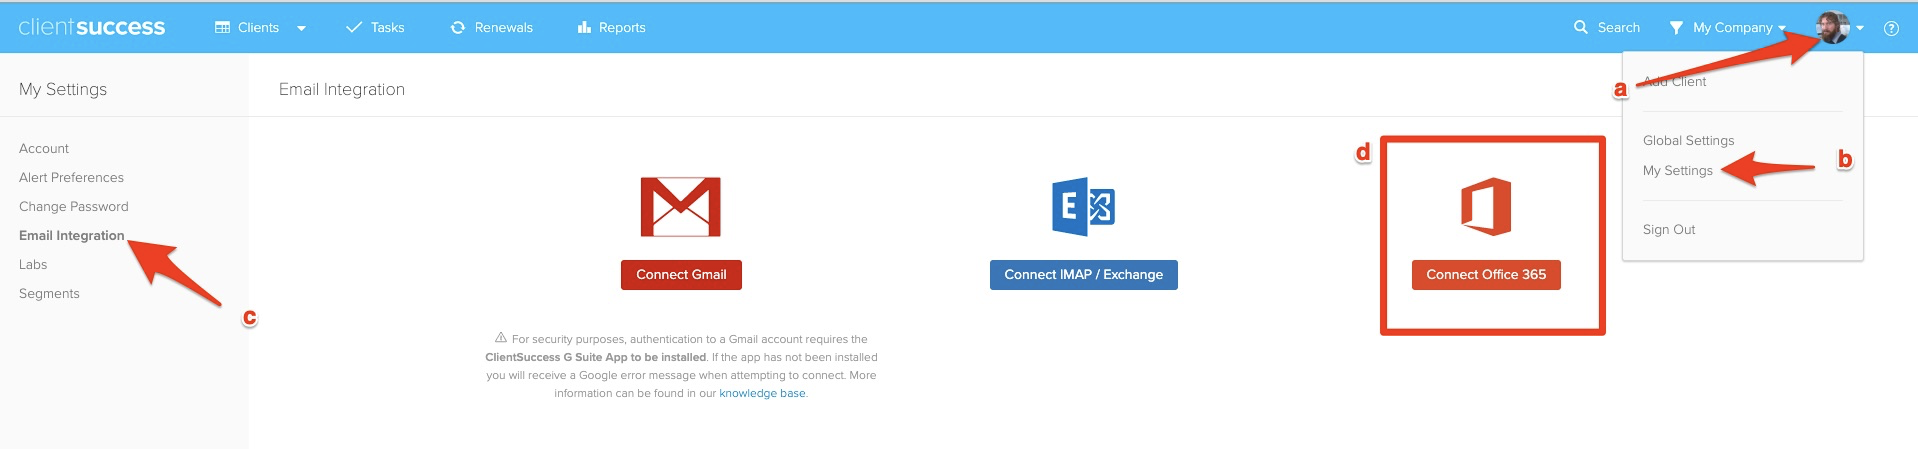This screenshot has width=1918, height=449.
Task: Click the security warning triangle icon
Action: point(501,338)
